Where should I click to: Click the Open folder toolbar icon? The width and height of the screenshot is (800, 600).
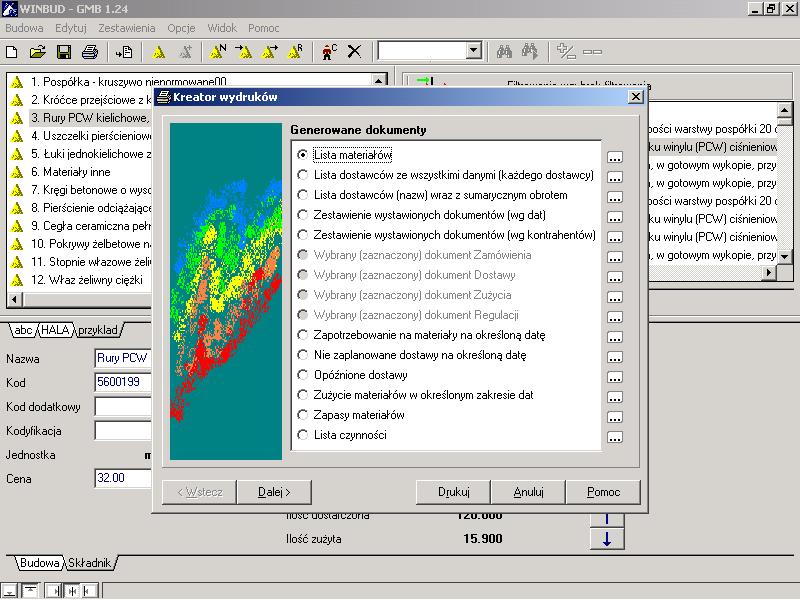[x=37, y=51]
